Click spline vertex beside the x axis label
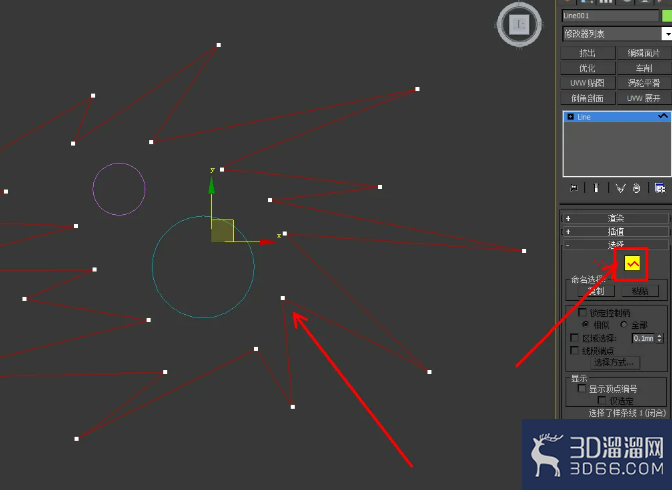This screenshot has width=672, height=490. (x=285, y=234)
